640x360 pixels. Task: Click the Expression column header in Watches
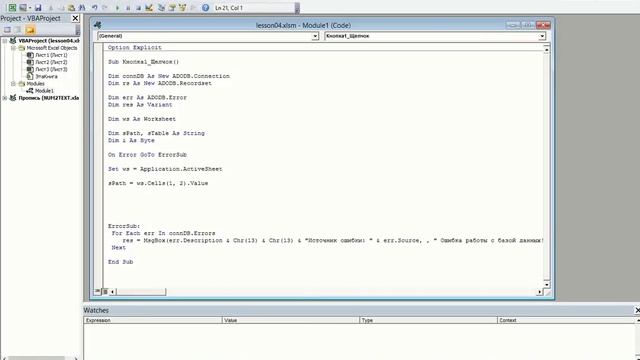pyautogui.click(x=153, y=320)
